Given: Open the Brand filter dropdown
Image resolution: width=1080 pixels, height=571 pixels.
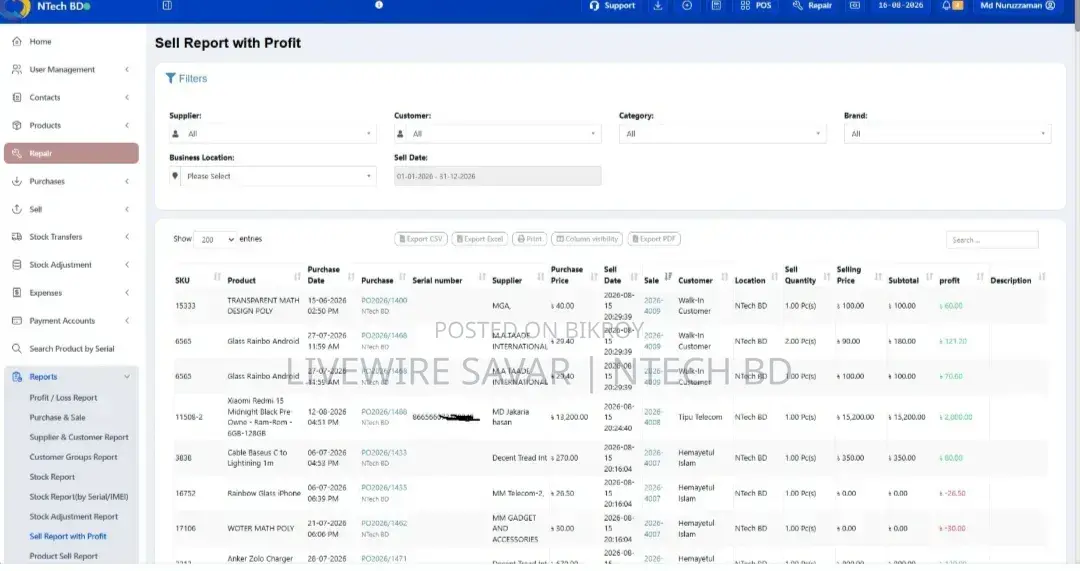Looking at the screenshot, I should [x=947, y=134].
